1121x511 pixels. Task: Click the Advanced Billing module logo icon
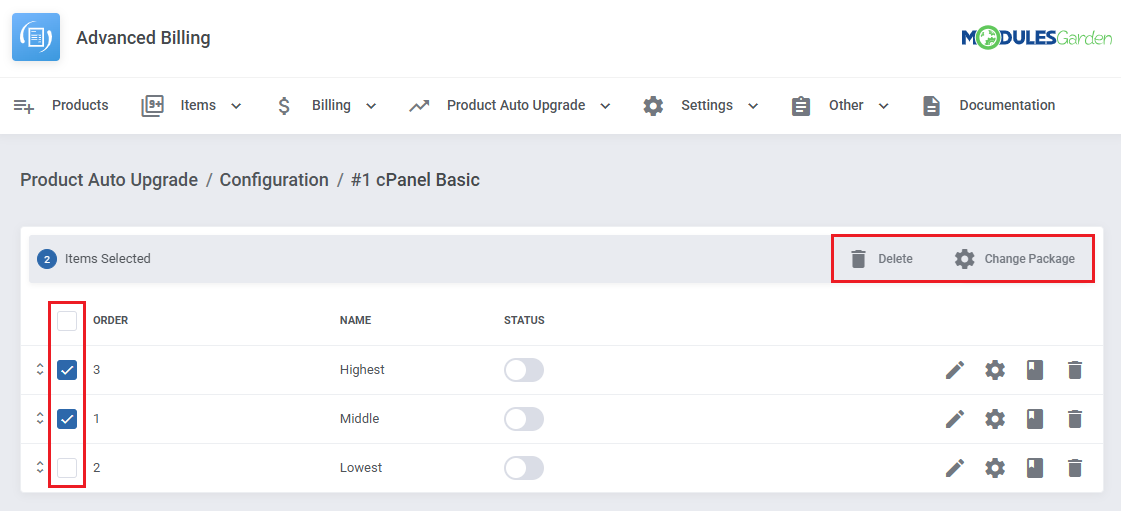(x=36, y=37)
